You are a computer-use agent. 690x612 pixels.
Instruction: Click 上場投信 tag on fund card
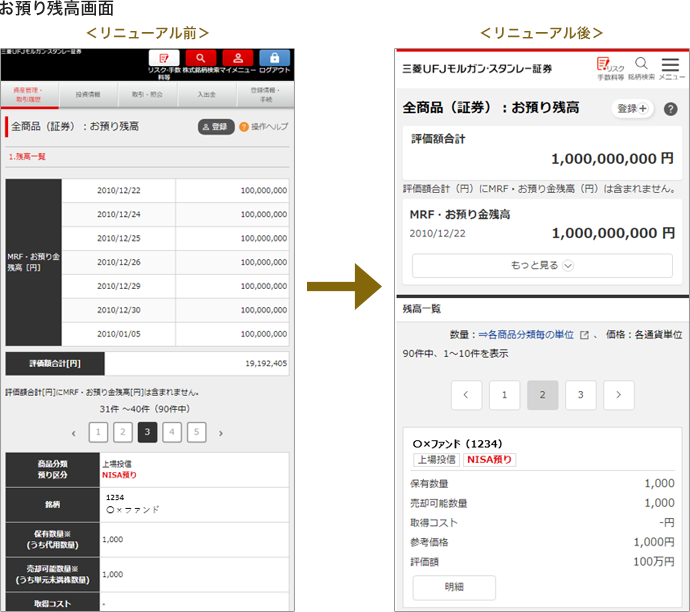click(x=437, y=460)
